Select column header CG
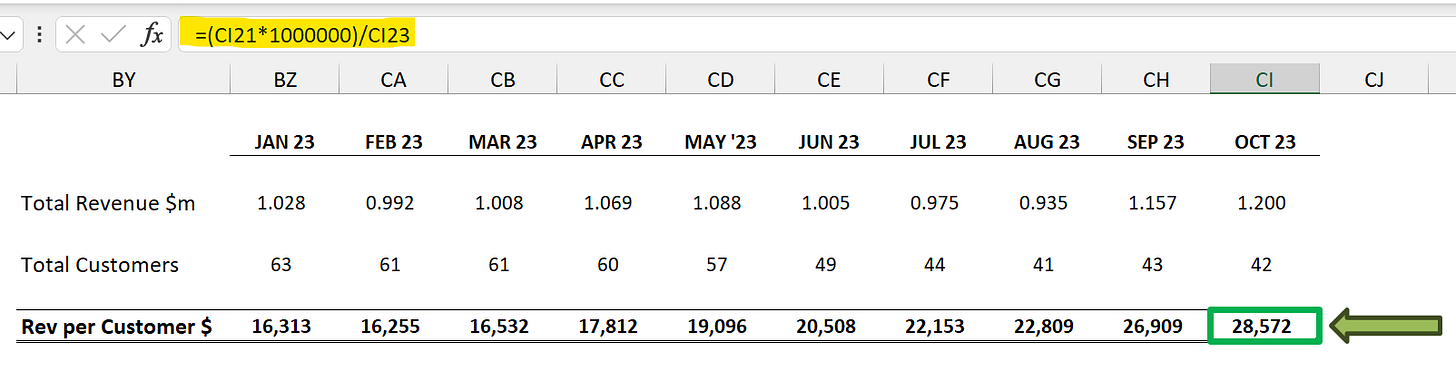 click(x=1047, y=80)
